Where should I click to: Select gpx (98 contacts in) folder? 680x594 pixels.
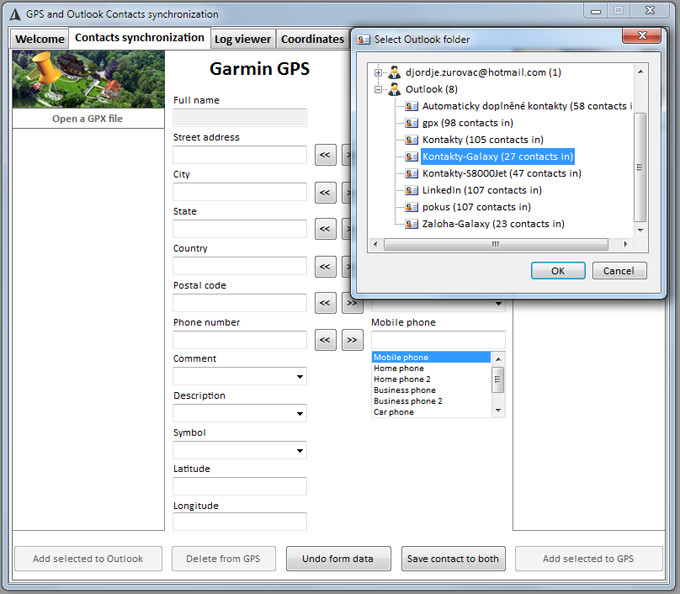point(468,123)
